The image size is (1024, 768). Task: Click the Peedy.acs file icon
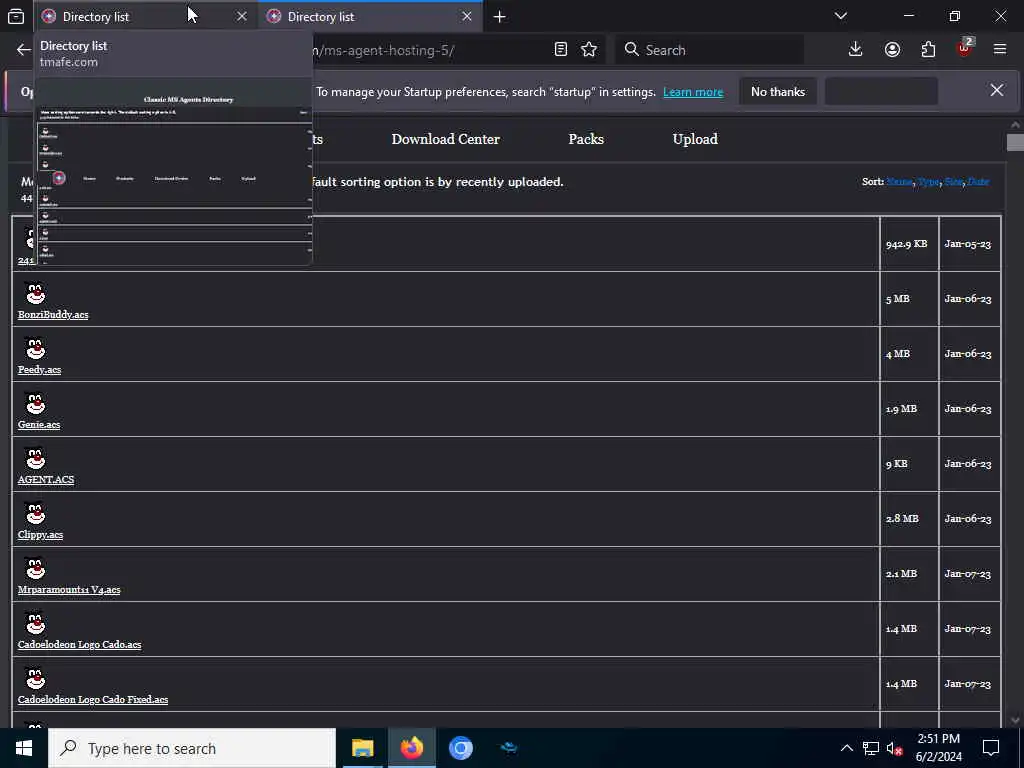tap(35, 348)
